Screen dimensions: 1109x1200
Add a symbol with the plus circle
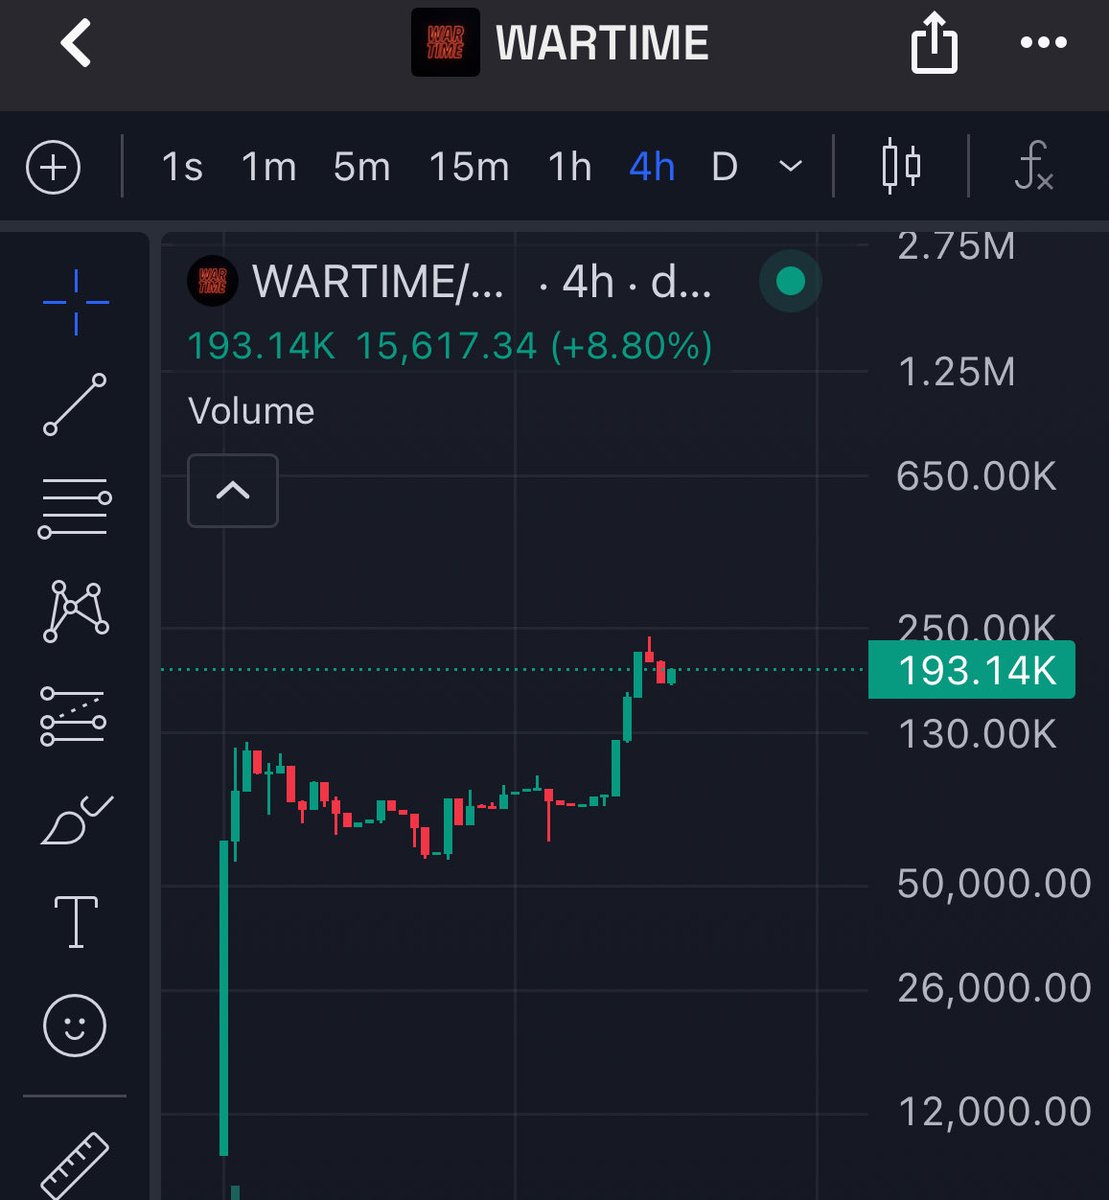click(53, 167)
